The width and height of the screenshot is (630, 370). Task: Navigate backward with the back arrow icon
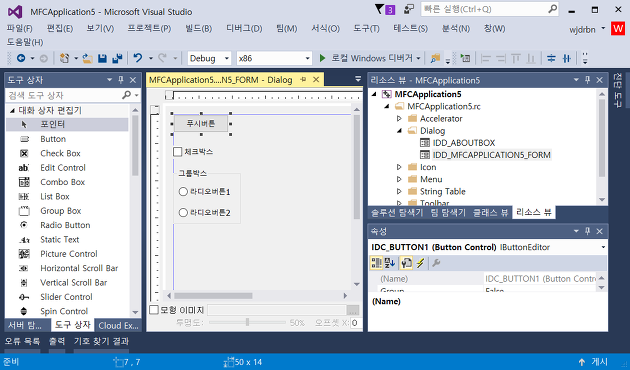pos(21,59)
